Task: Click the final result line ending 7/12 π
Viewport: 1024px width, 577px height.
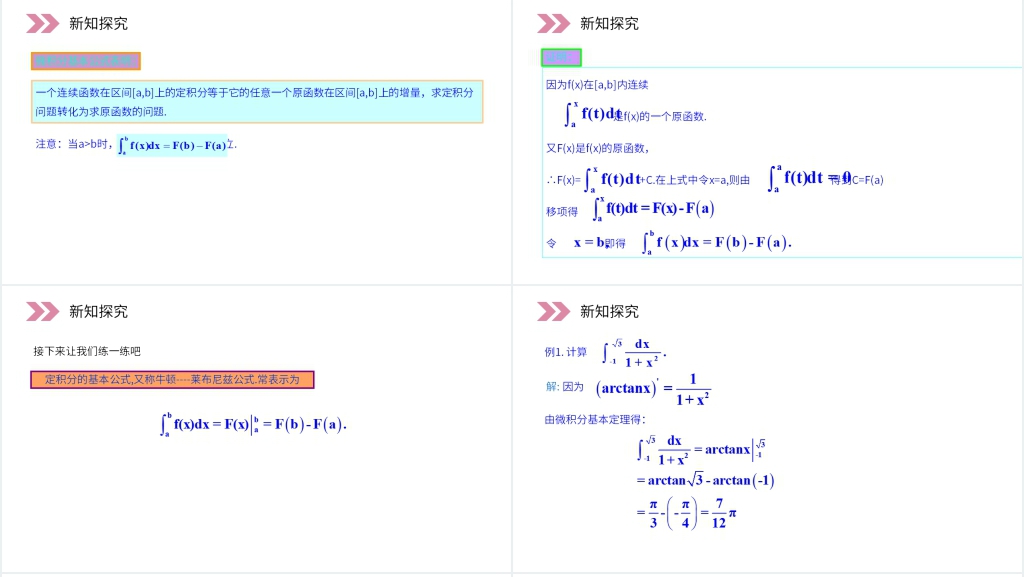Action: pyautogui.click(x=686, y=514)
